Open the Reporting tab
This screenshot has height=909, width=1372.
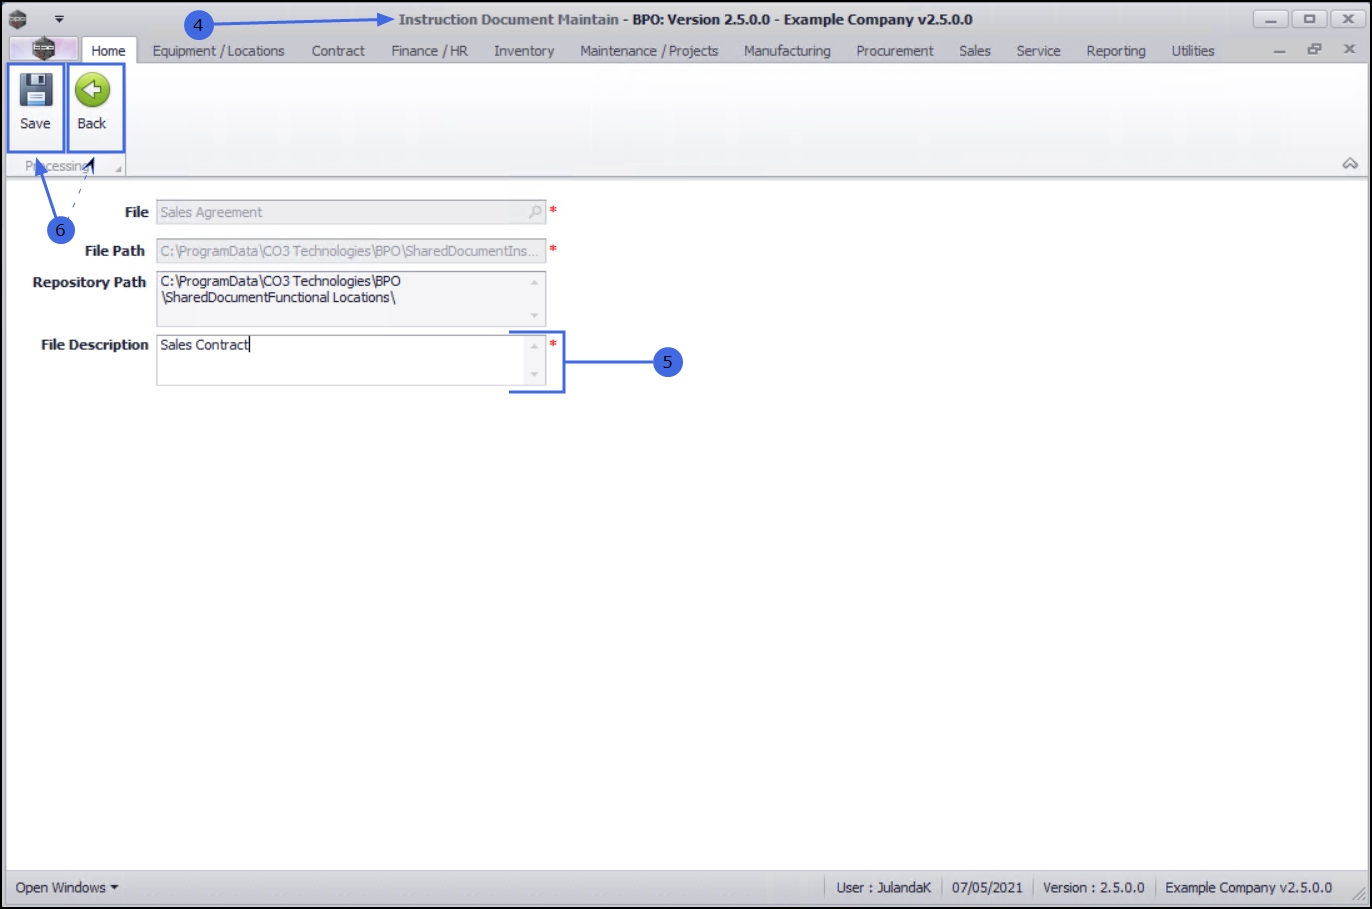click(x=1116, y=51)
